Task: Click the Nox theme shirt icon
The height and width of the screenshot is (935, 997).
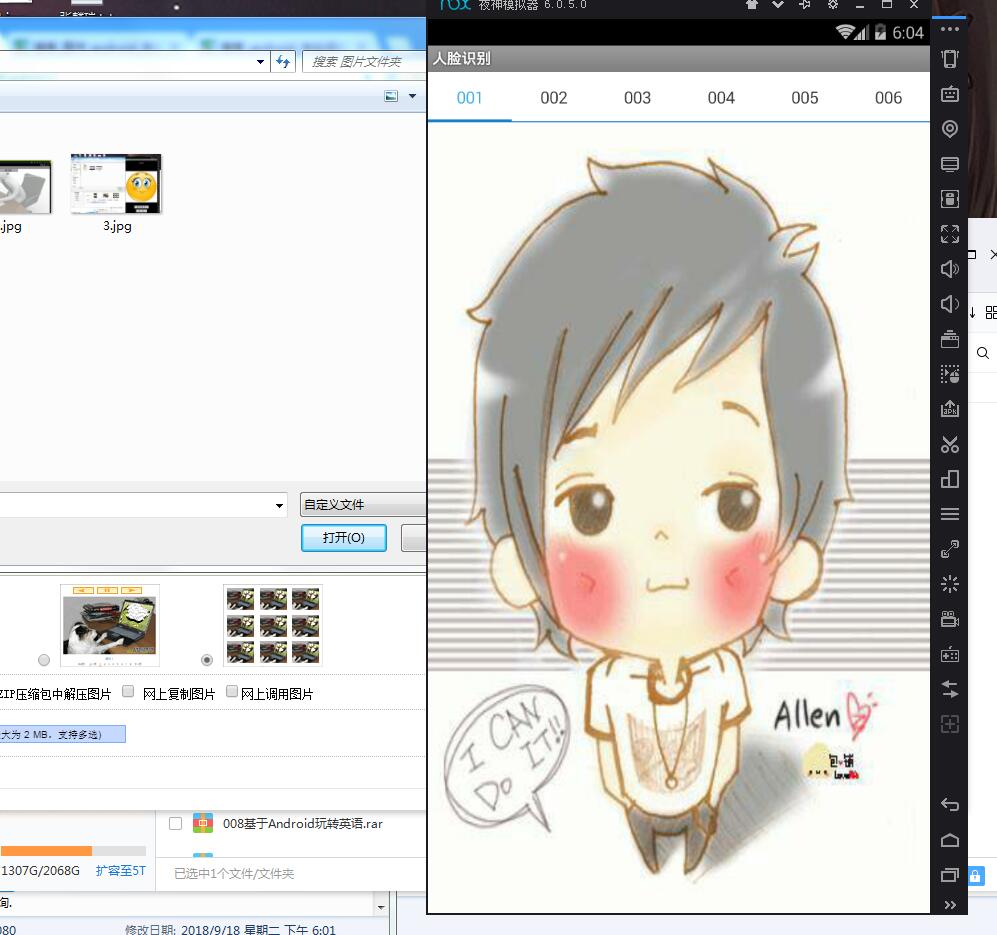Action: coord(752,4)
